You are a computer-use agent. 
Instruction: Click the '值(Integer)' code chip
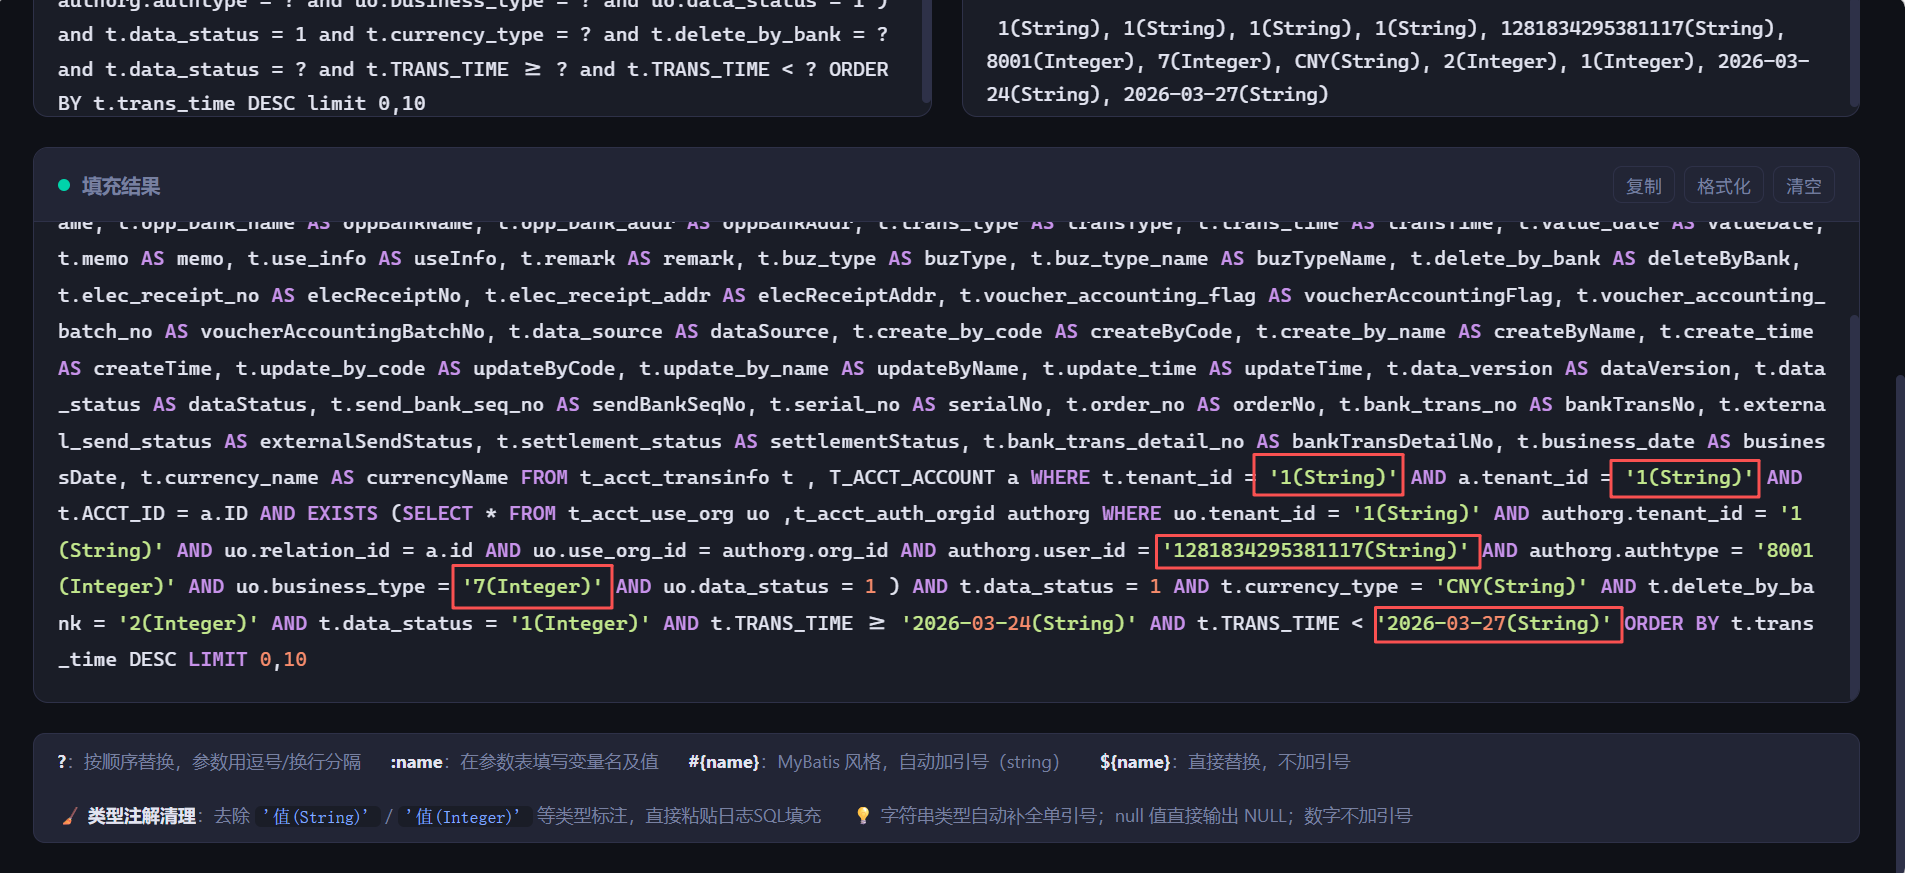[463, 817]
